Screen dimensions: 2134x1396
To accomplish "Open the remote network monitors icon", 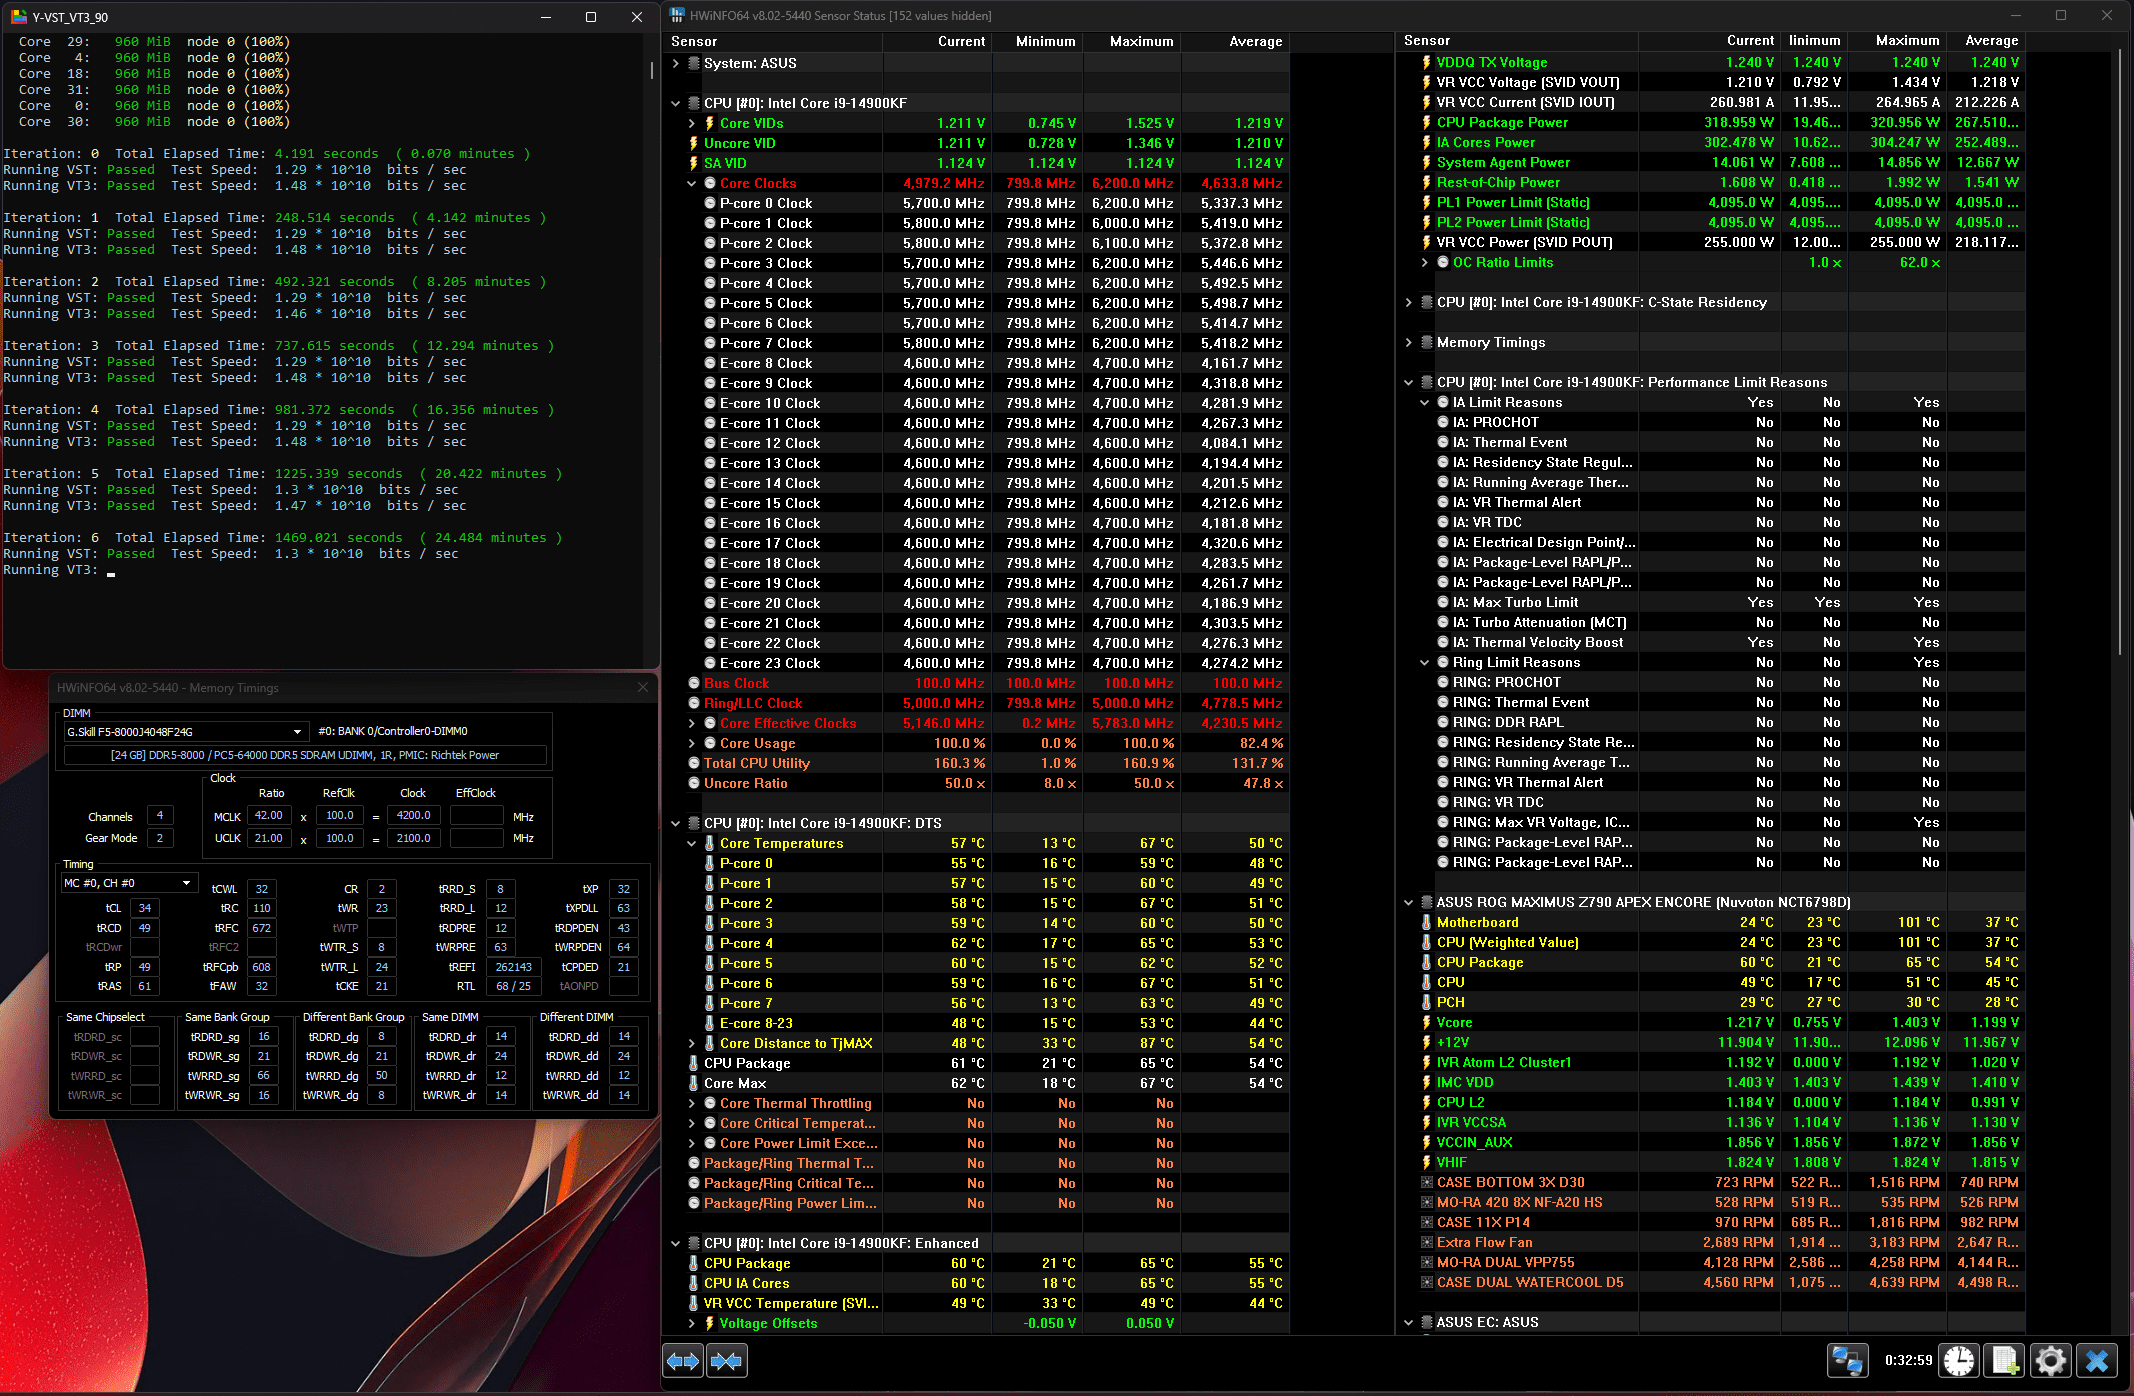I will pyautogui.click(x=1847, y=1361).
